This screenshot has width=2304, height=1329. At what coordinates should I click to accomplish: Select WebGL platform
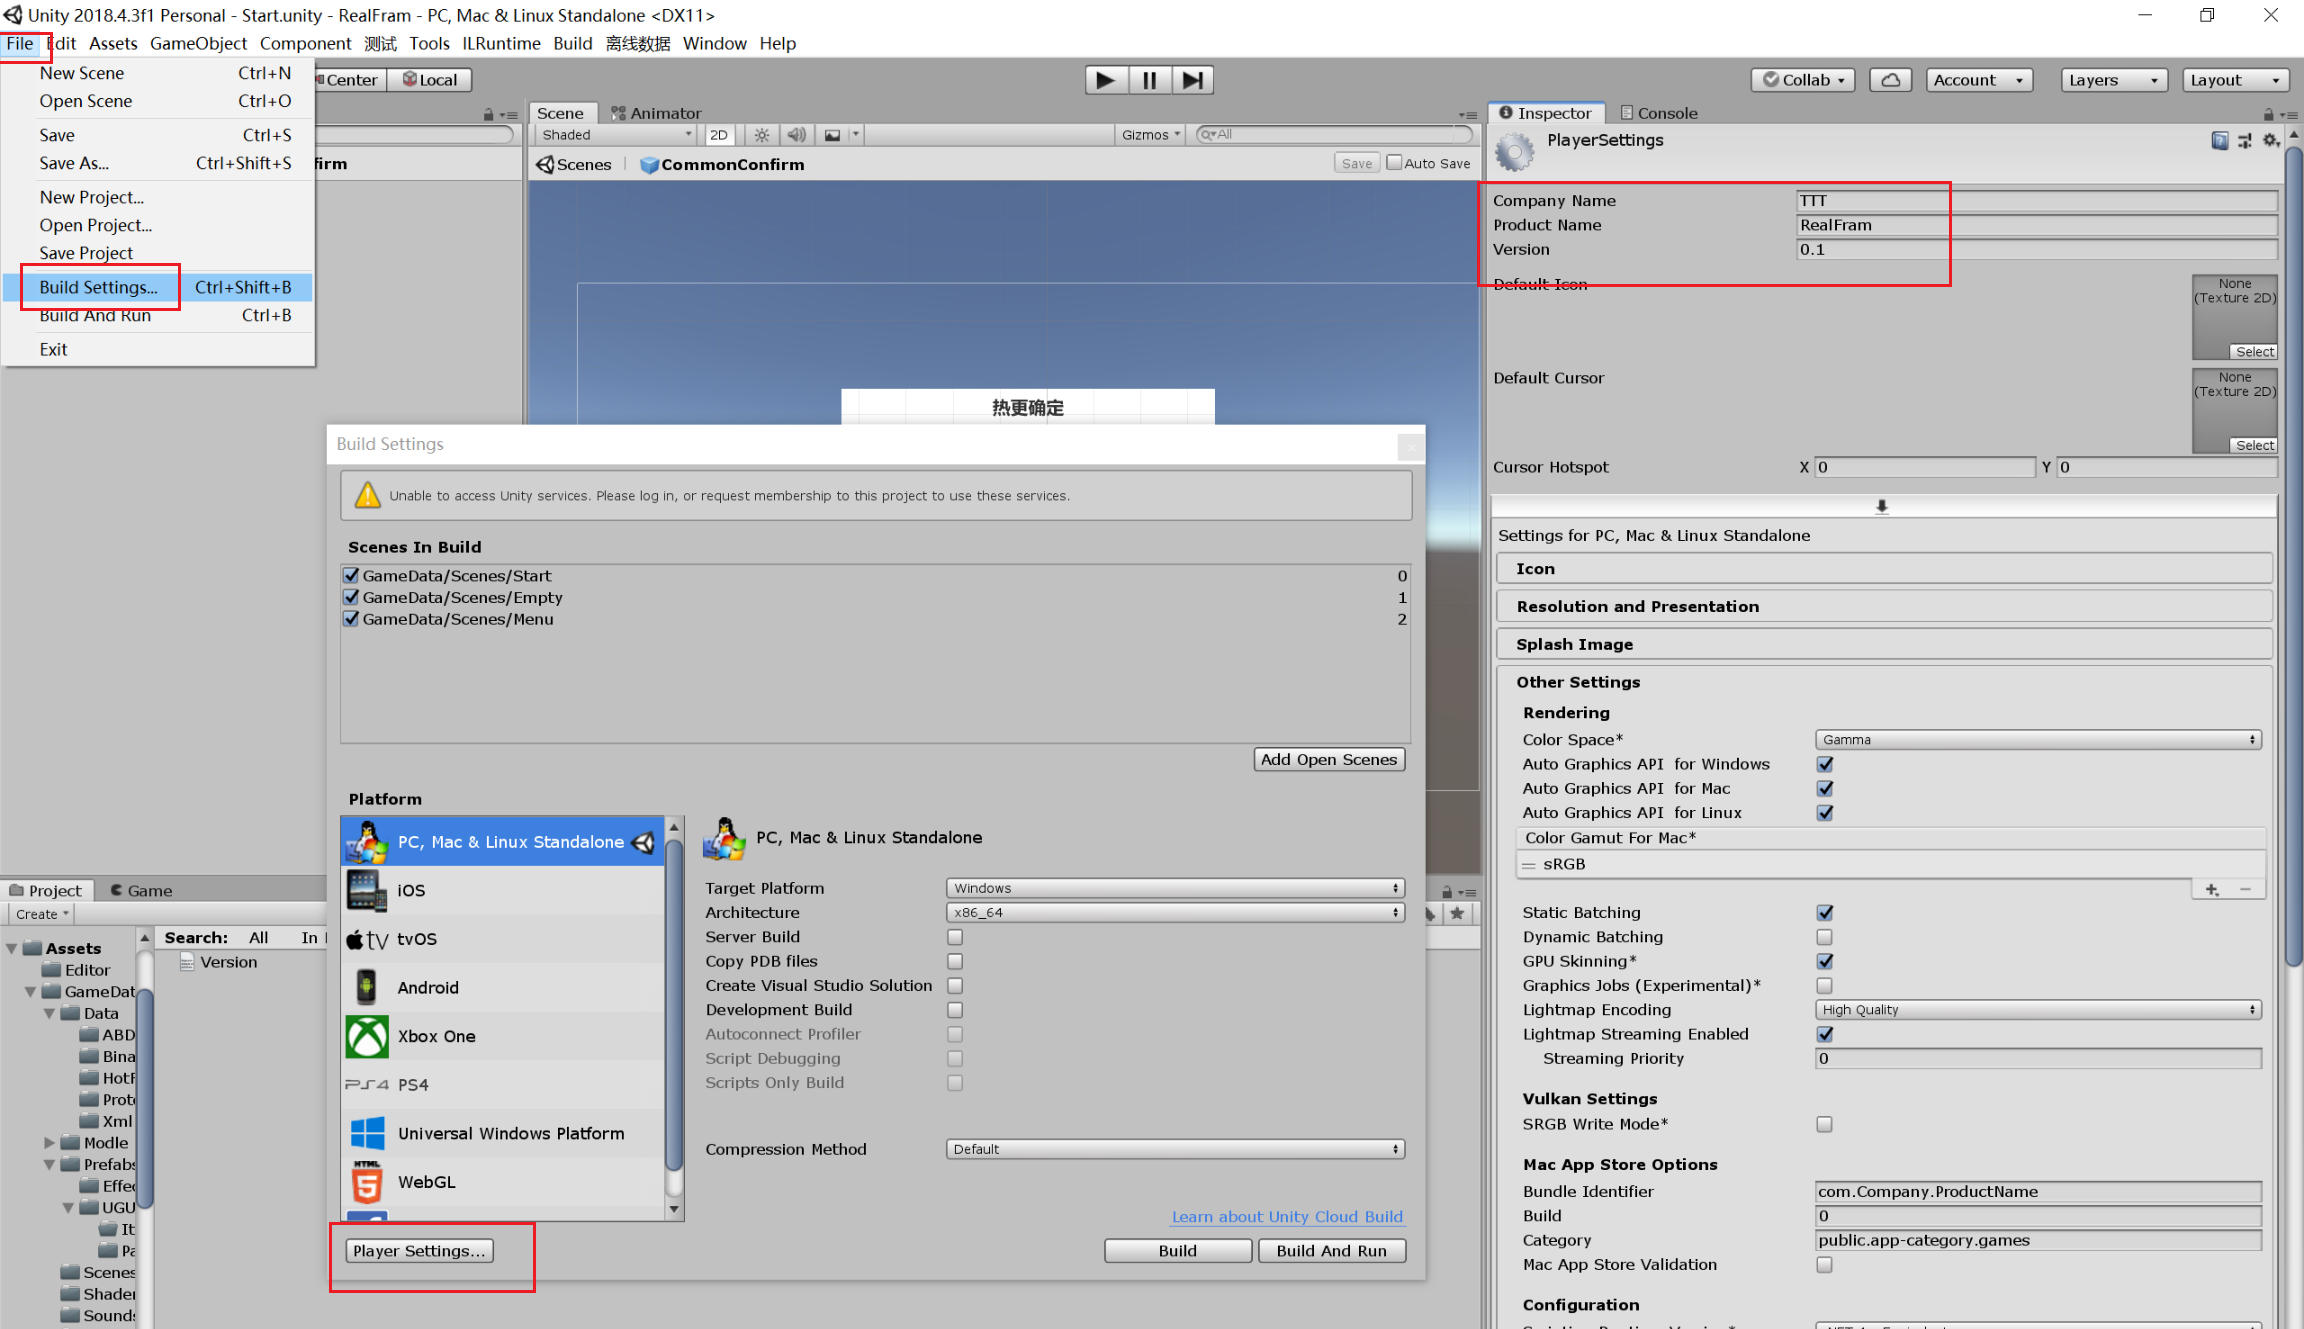tap(503, 1182)
